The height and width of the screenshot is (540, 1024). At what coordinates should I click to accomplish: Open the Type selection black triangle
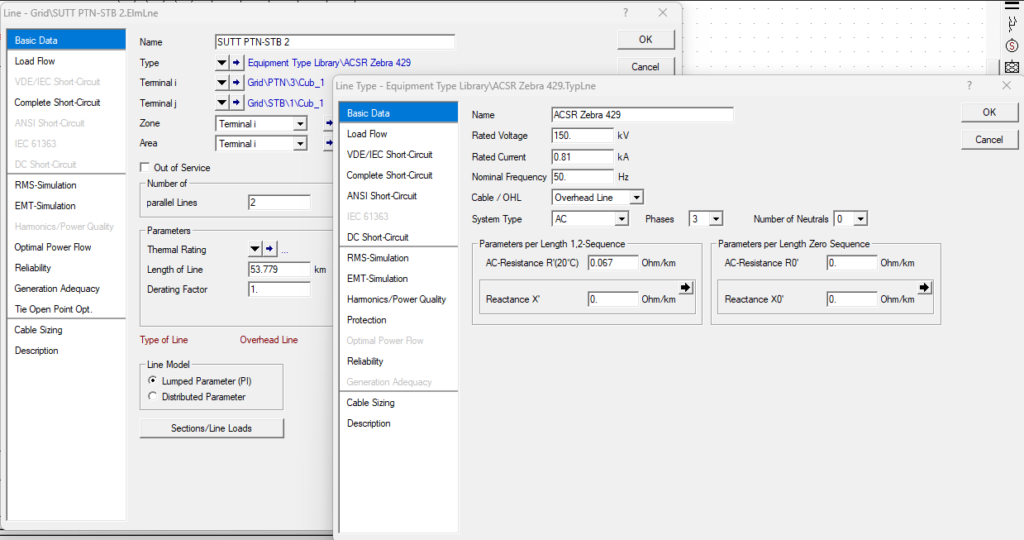[222, 63]
